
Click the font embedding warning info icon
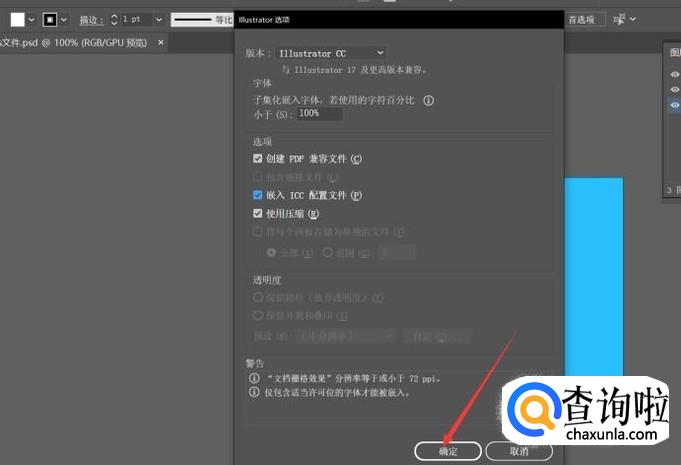(x=254, y=392)
